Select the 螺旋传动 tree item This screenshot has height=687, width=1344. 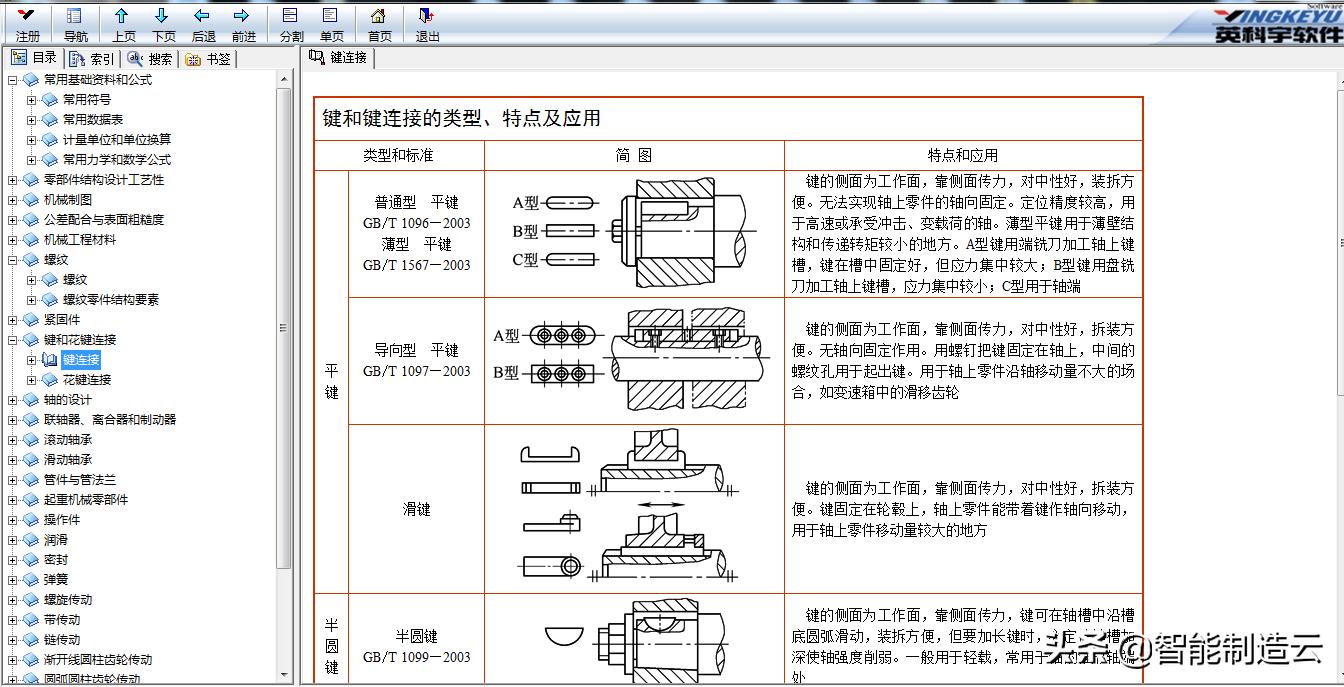67,600
